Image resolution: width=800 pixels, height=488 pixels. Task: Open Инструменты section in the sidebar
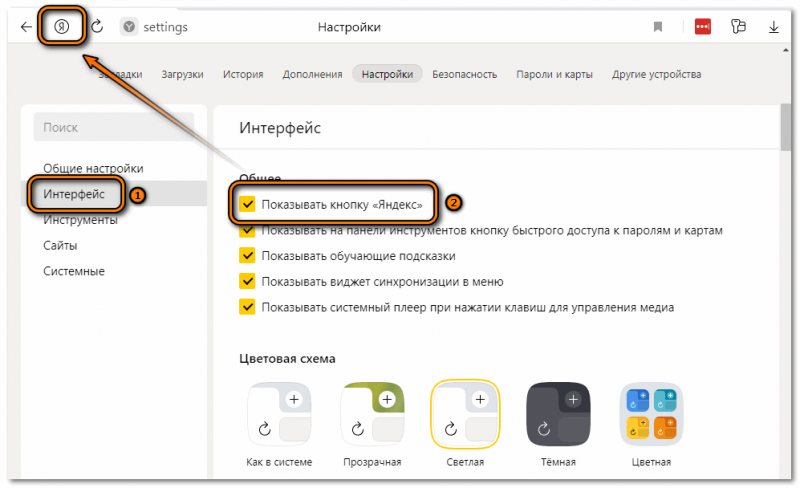80,220
